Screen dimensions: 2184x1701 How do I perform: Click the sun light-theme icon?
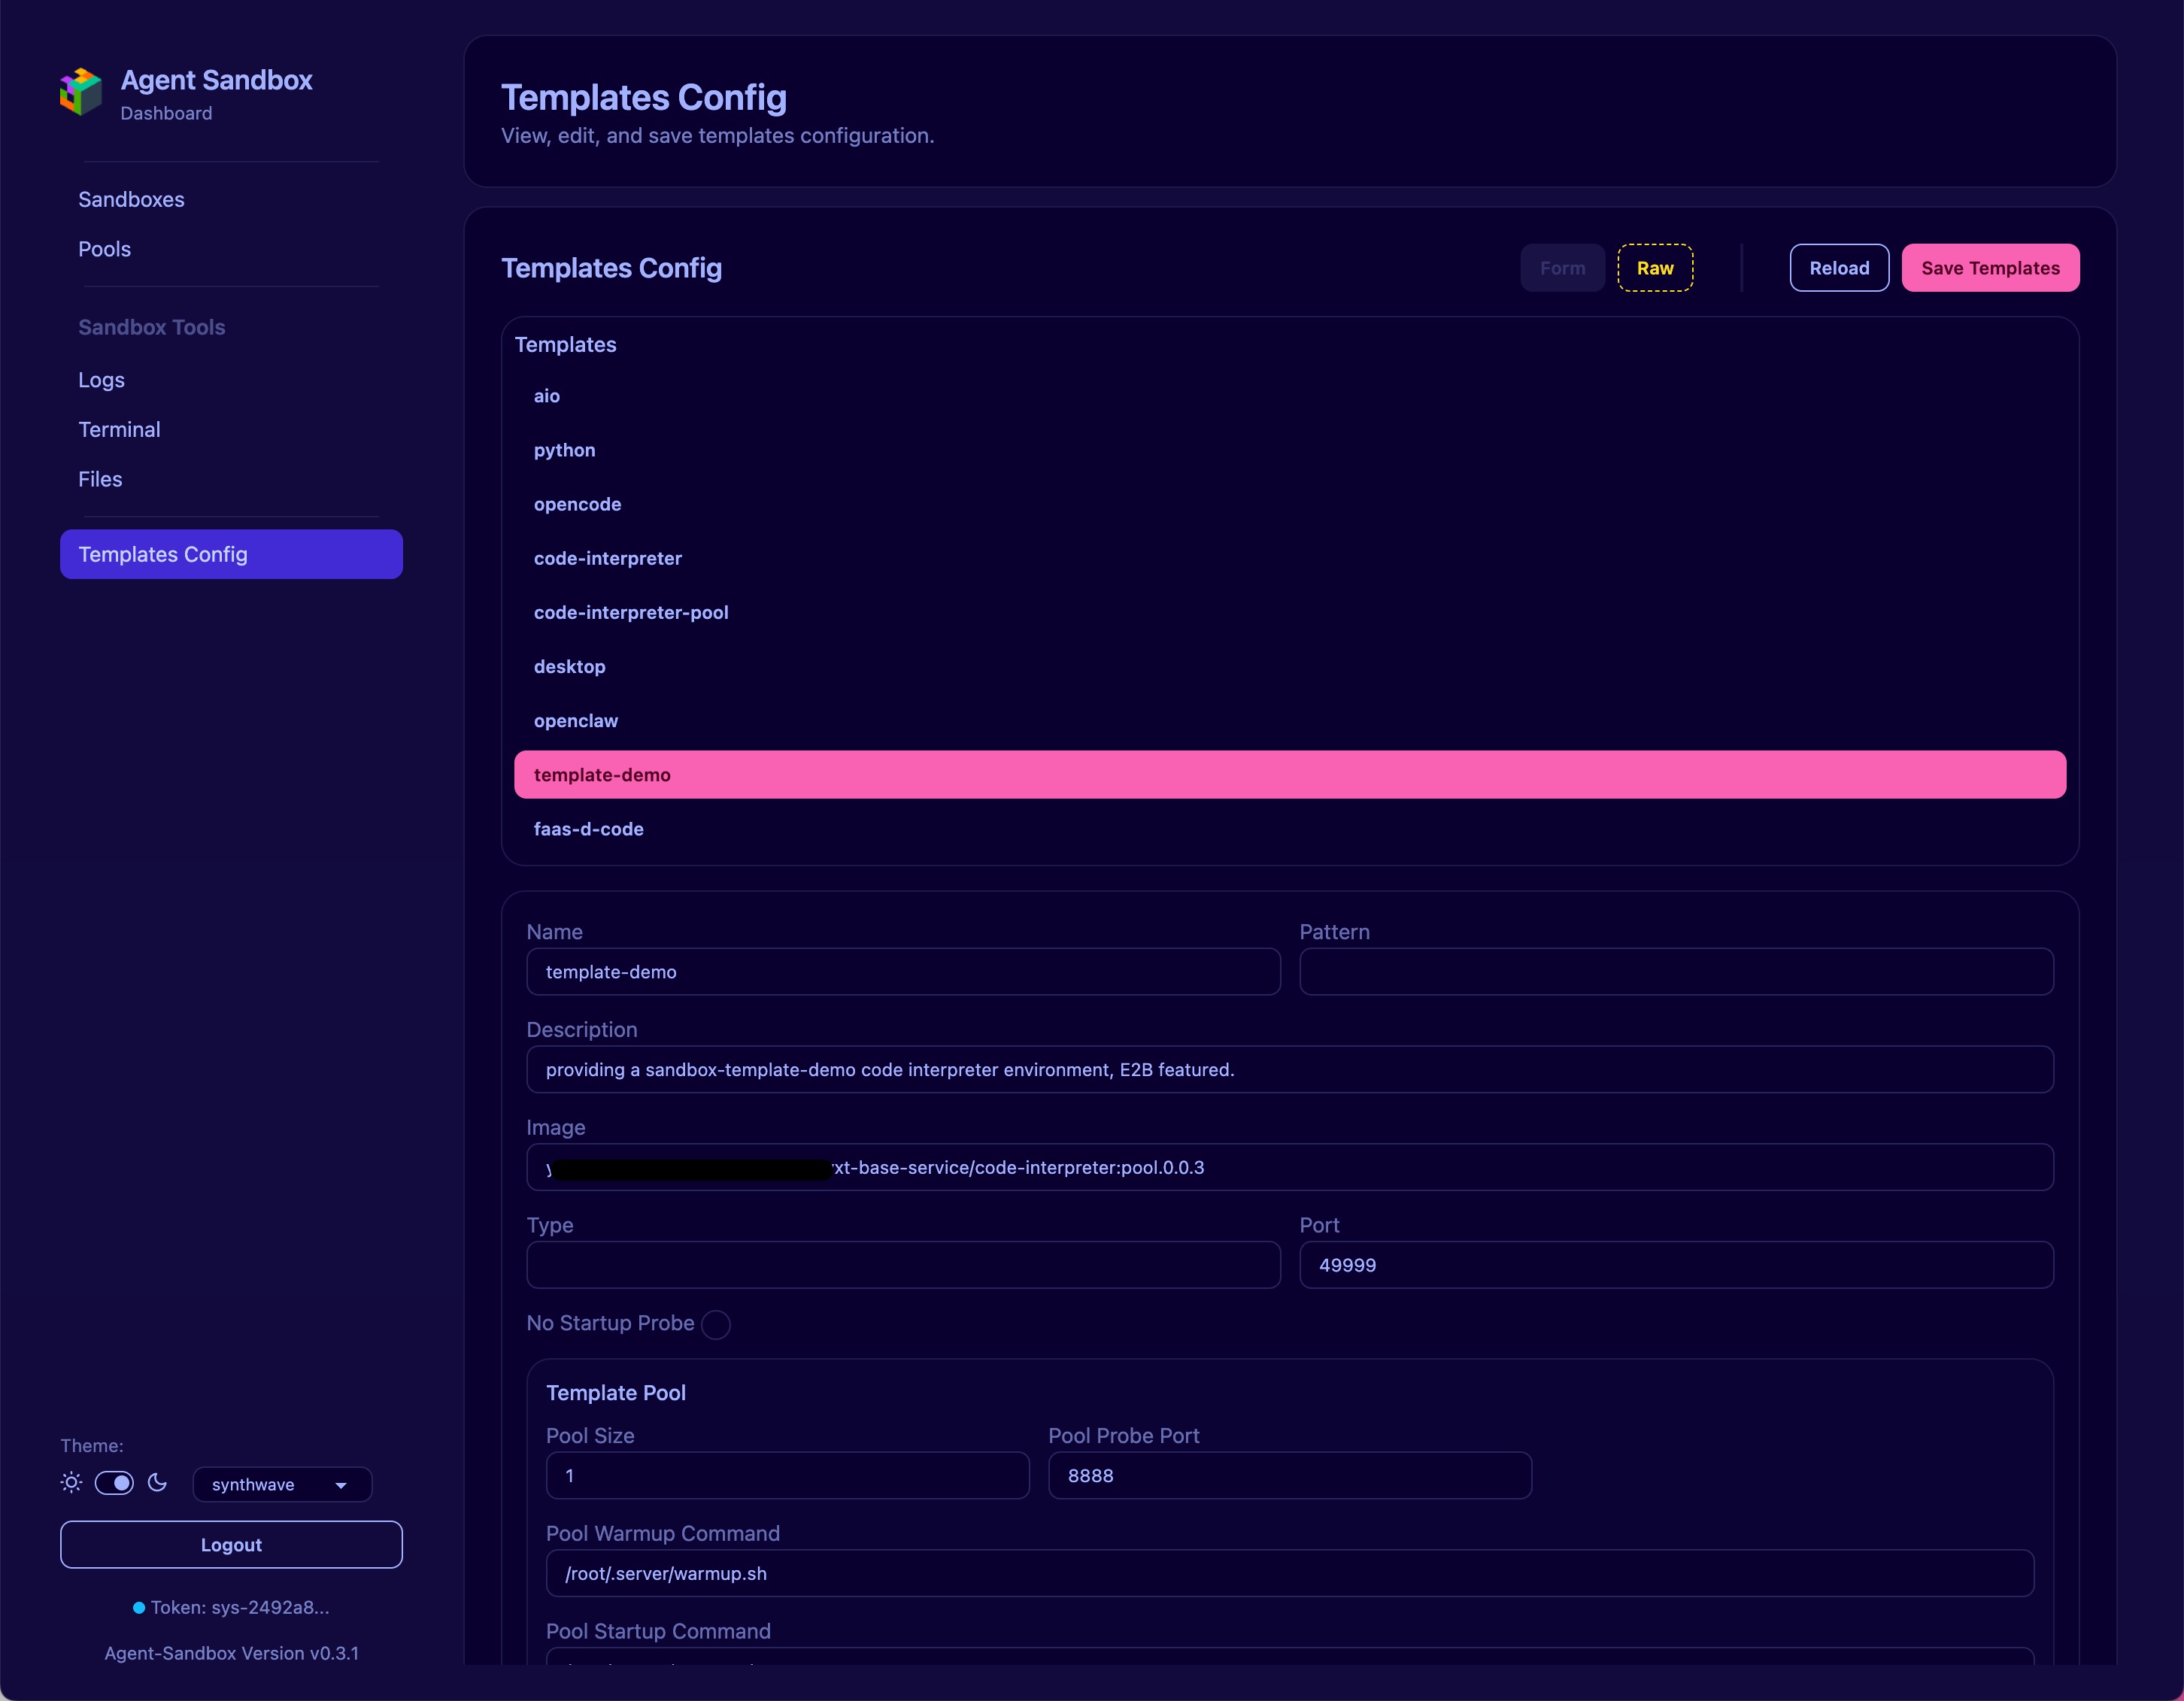pyautogui.click(x=71, y=1483)
